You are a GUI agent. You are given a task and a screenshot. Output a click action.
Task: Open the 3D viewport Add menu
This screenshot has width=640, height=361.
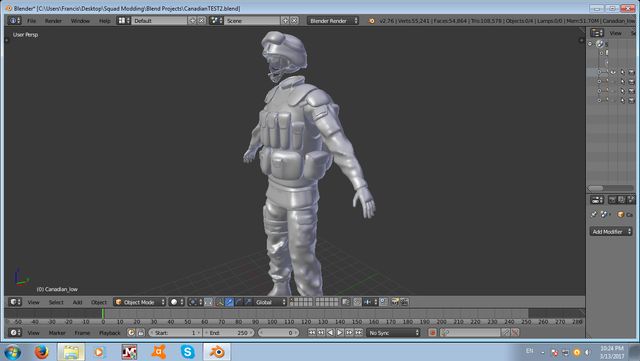click(77, 302)
